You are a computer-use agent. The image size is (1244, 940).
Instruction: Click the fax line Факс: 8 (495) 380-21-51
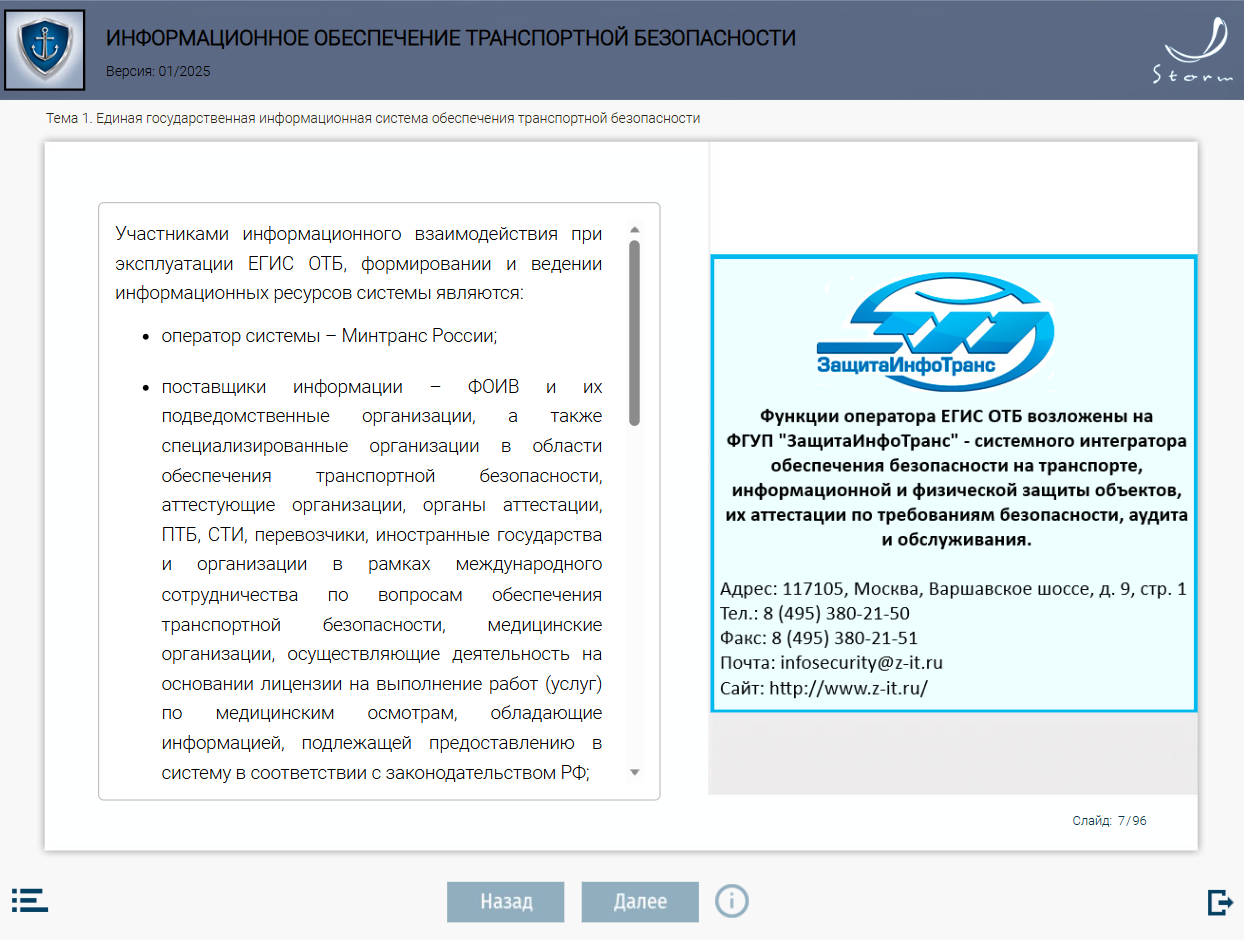click(x=819, y=638)
